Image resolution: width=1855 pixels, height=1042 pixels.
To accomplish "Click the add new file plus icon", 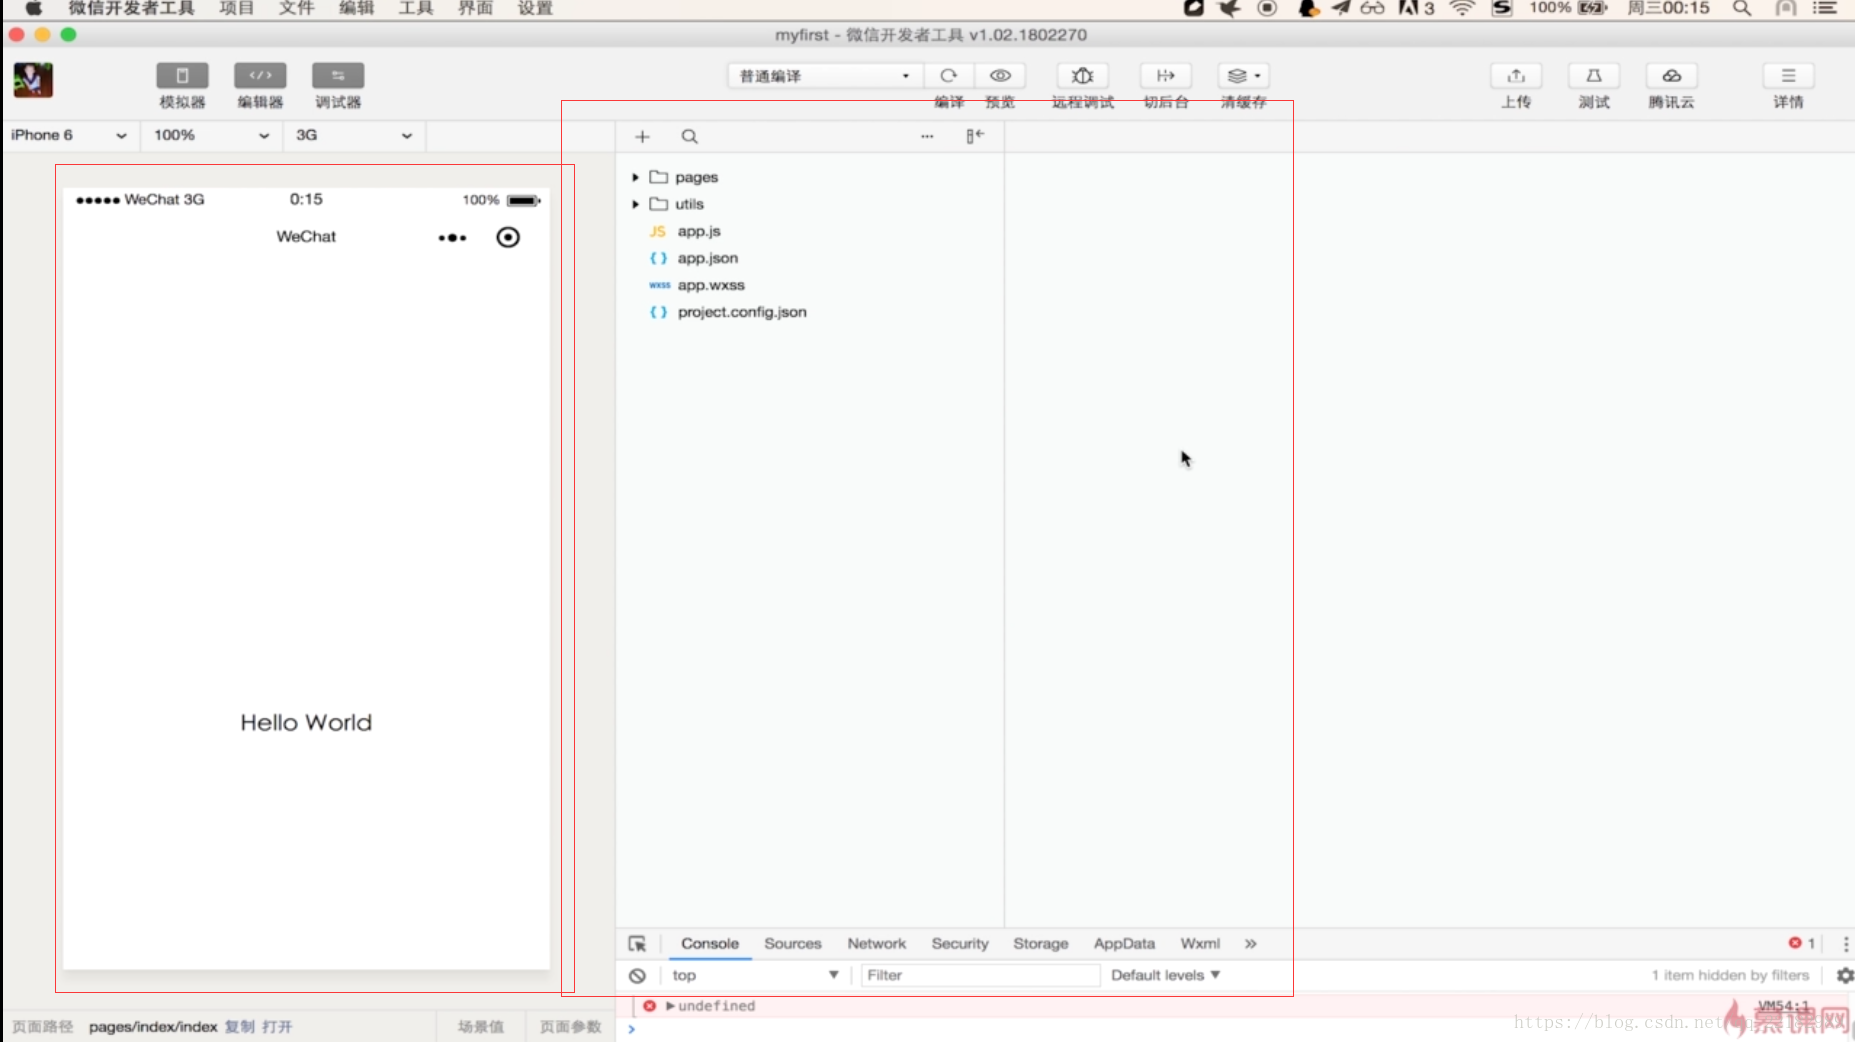I will [642, 137].
